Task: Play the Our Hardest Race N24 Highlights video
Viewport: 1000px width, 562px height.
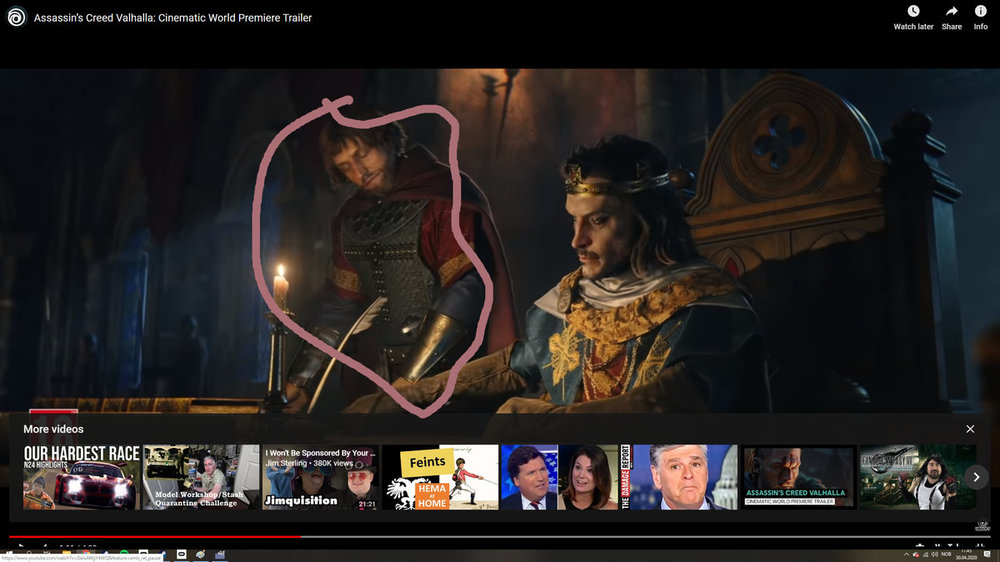Action: 82,477
